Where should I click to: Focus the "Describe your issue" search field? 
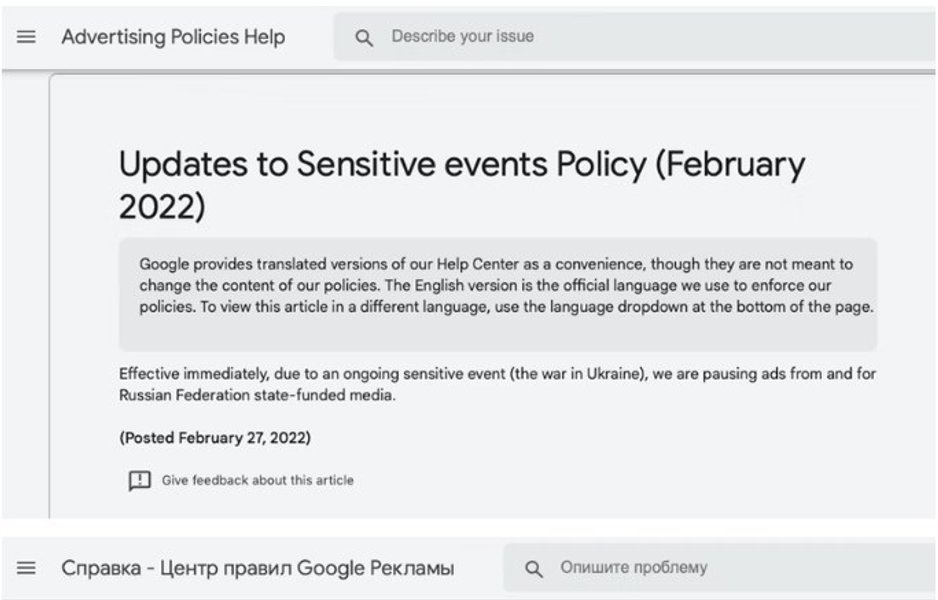[600, 37]
